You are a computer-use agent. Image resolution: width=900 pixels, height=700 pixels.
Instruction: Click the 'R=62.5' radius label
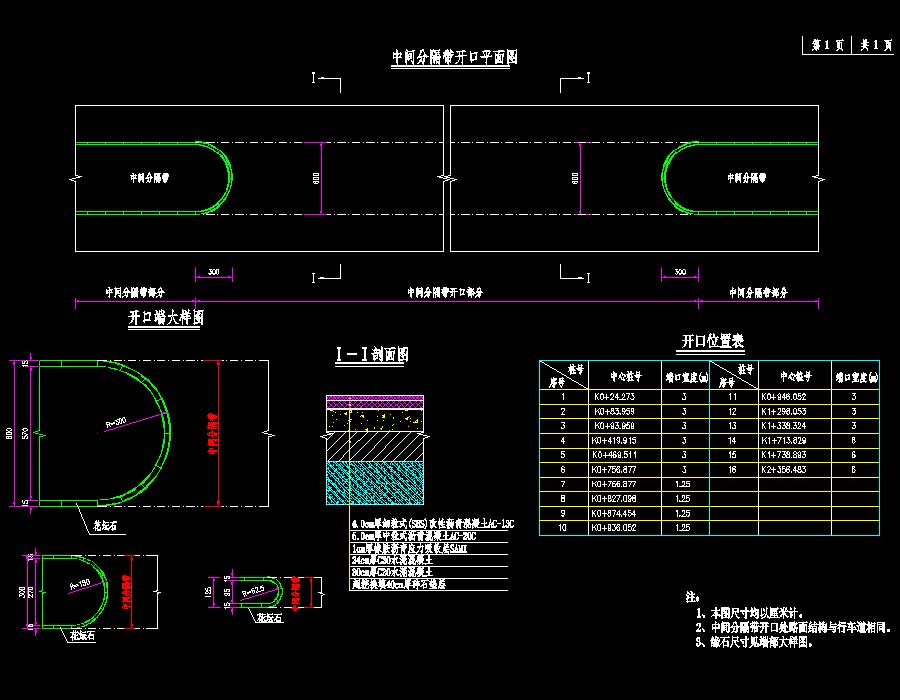(x=253, y=591)
